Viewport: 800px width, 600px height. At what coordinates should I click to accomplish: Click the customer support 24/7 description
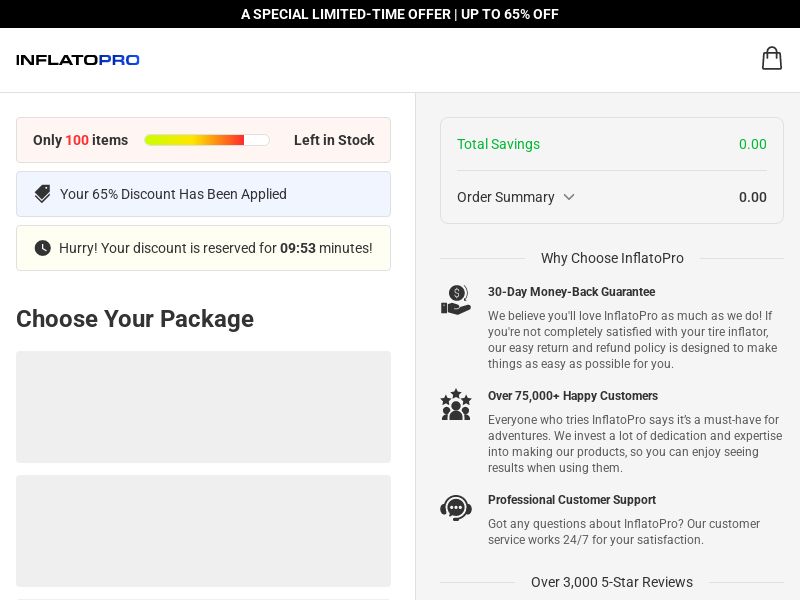623,532
